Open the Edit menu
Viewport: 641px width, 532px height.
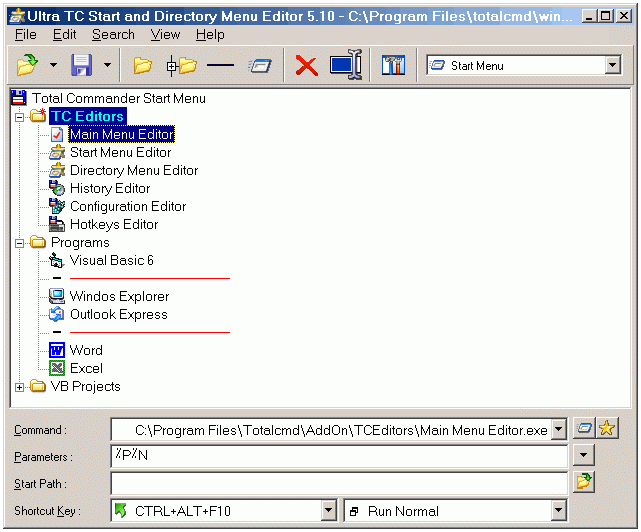click(65, 35)
